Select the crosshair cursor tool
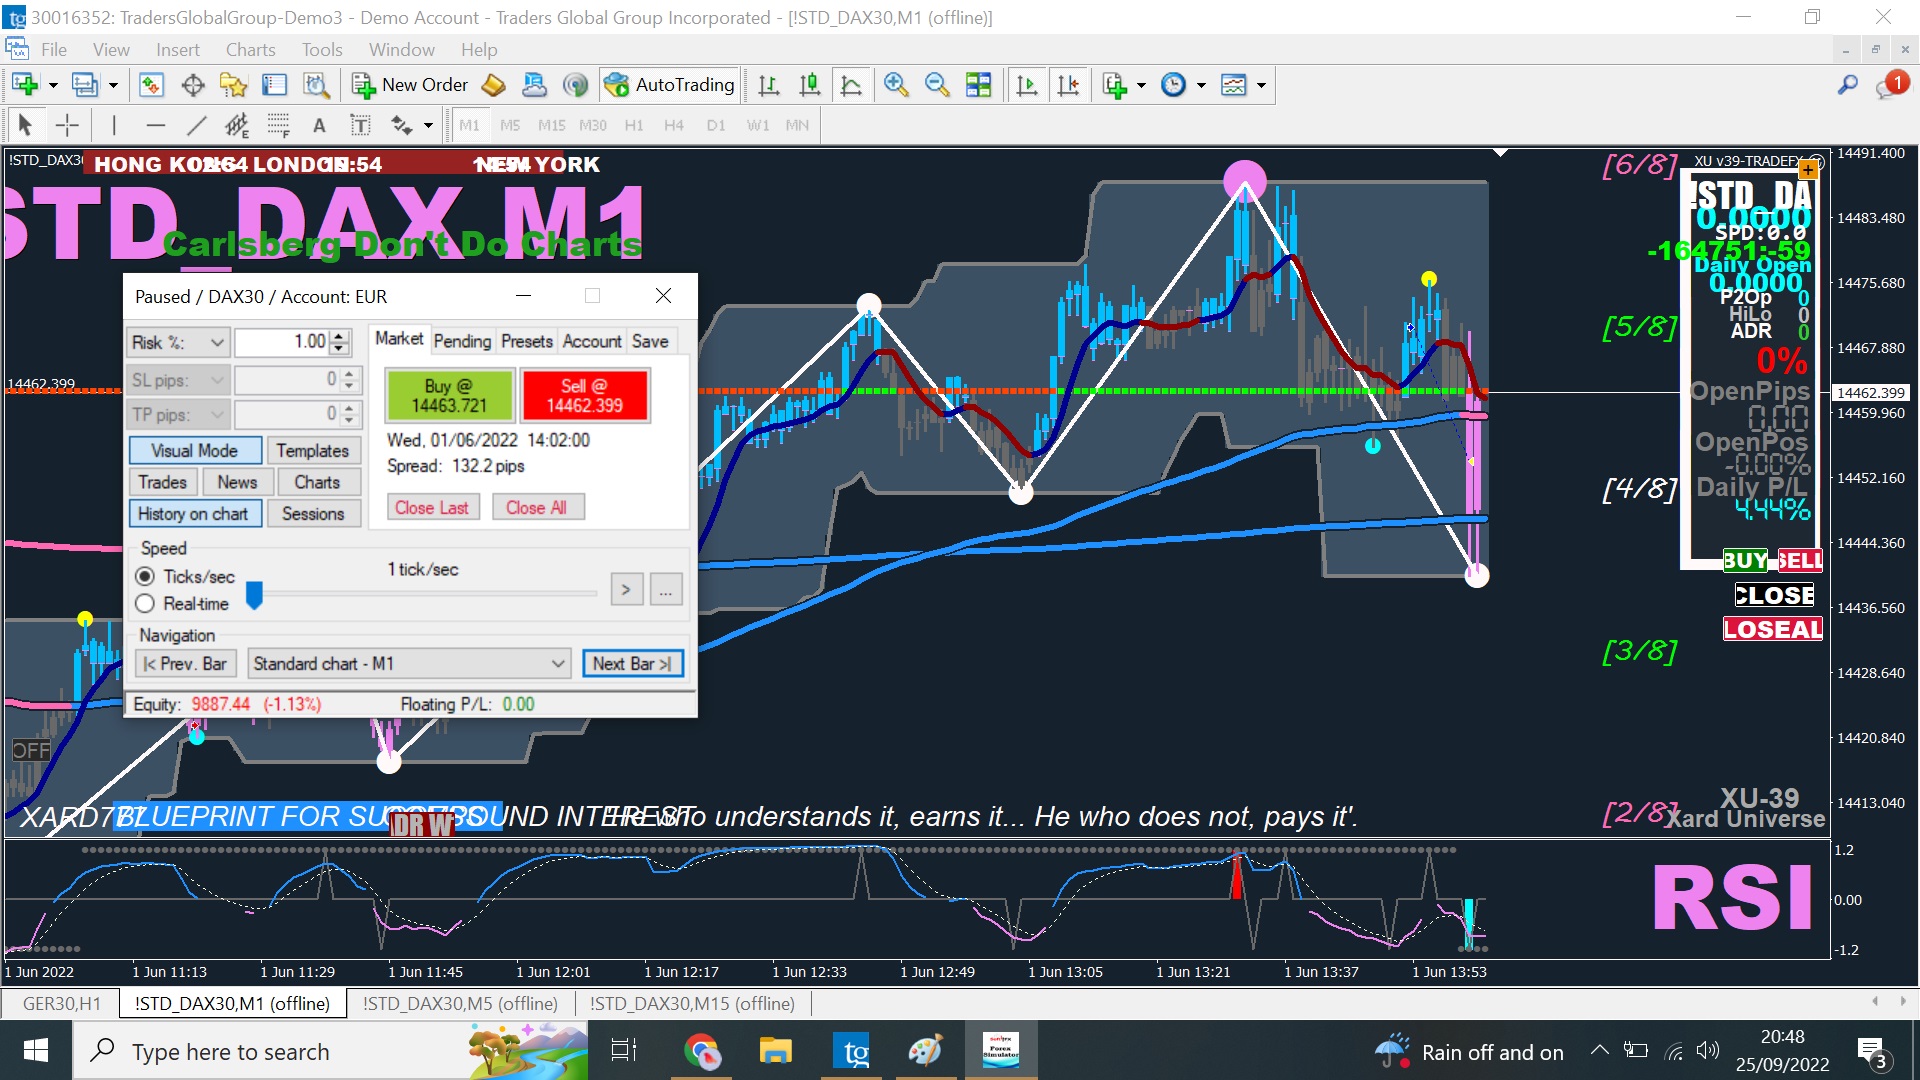Viewport: 1920px width, 1080px height. [x=67, y=125]
